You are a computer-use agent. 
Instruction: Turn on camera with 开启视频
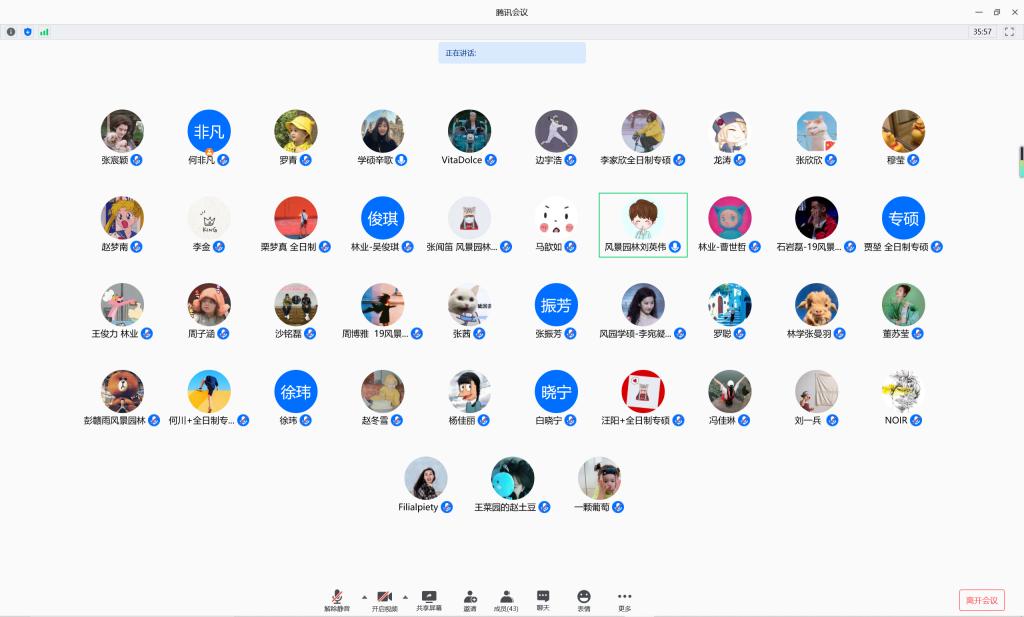(x=384, y=599)
